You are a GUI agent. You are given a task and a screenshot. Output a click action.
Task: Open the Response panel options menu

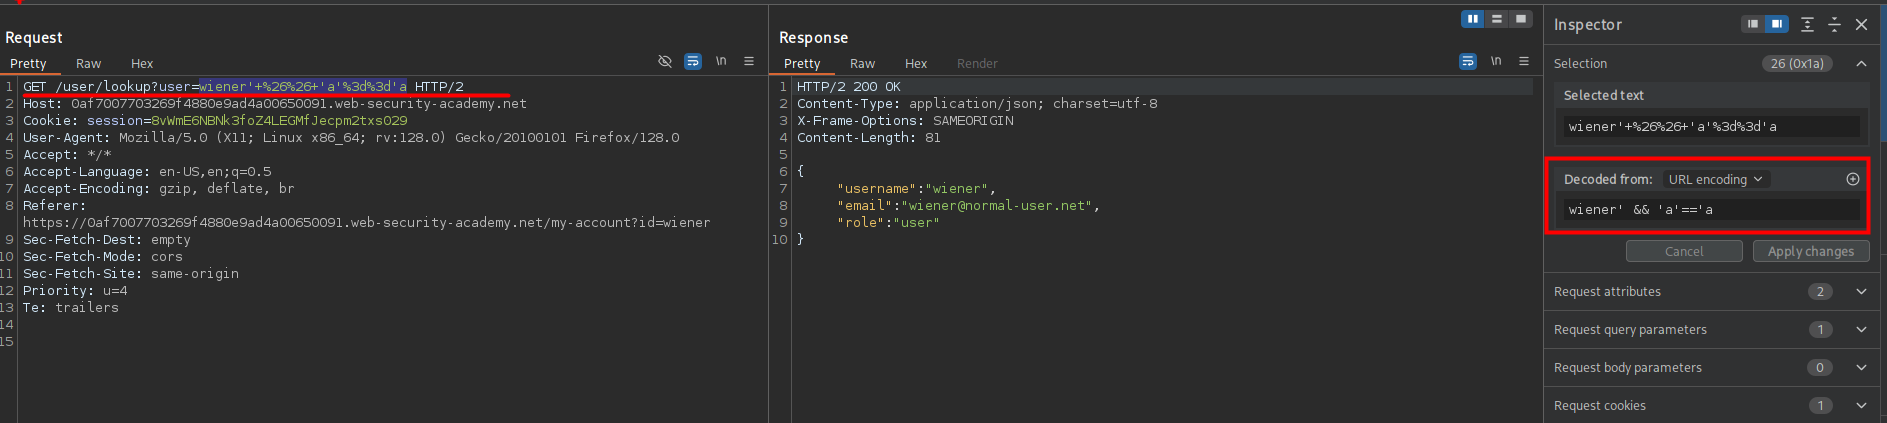point(1524,62)
